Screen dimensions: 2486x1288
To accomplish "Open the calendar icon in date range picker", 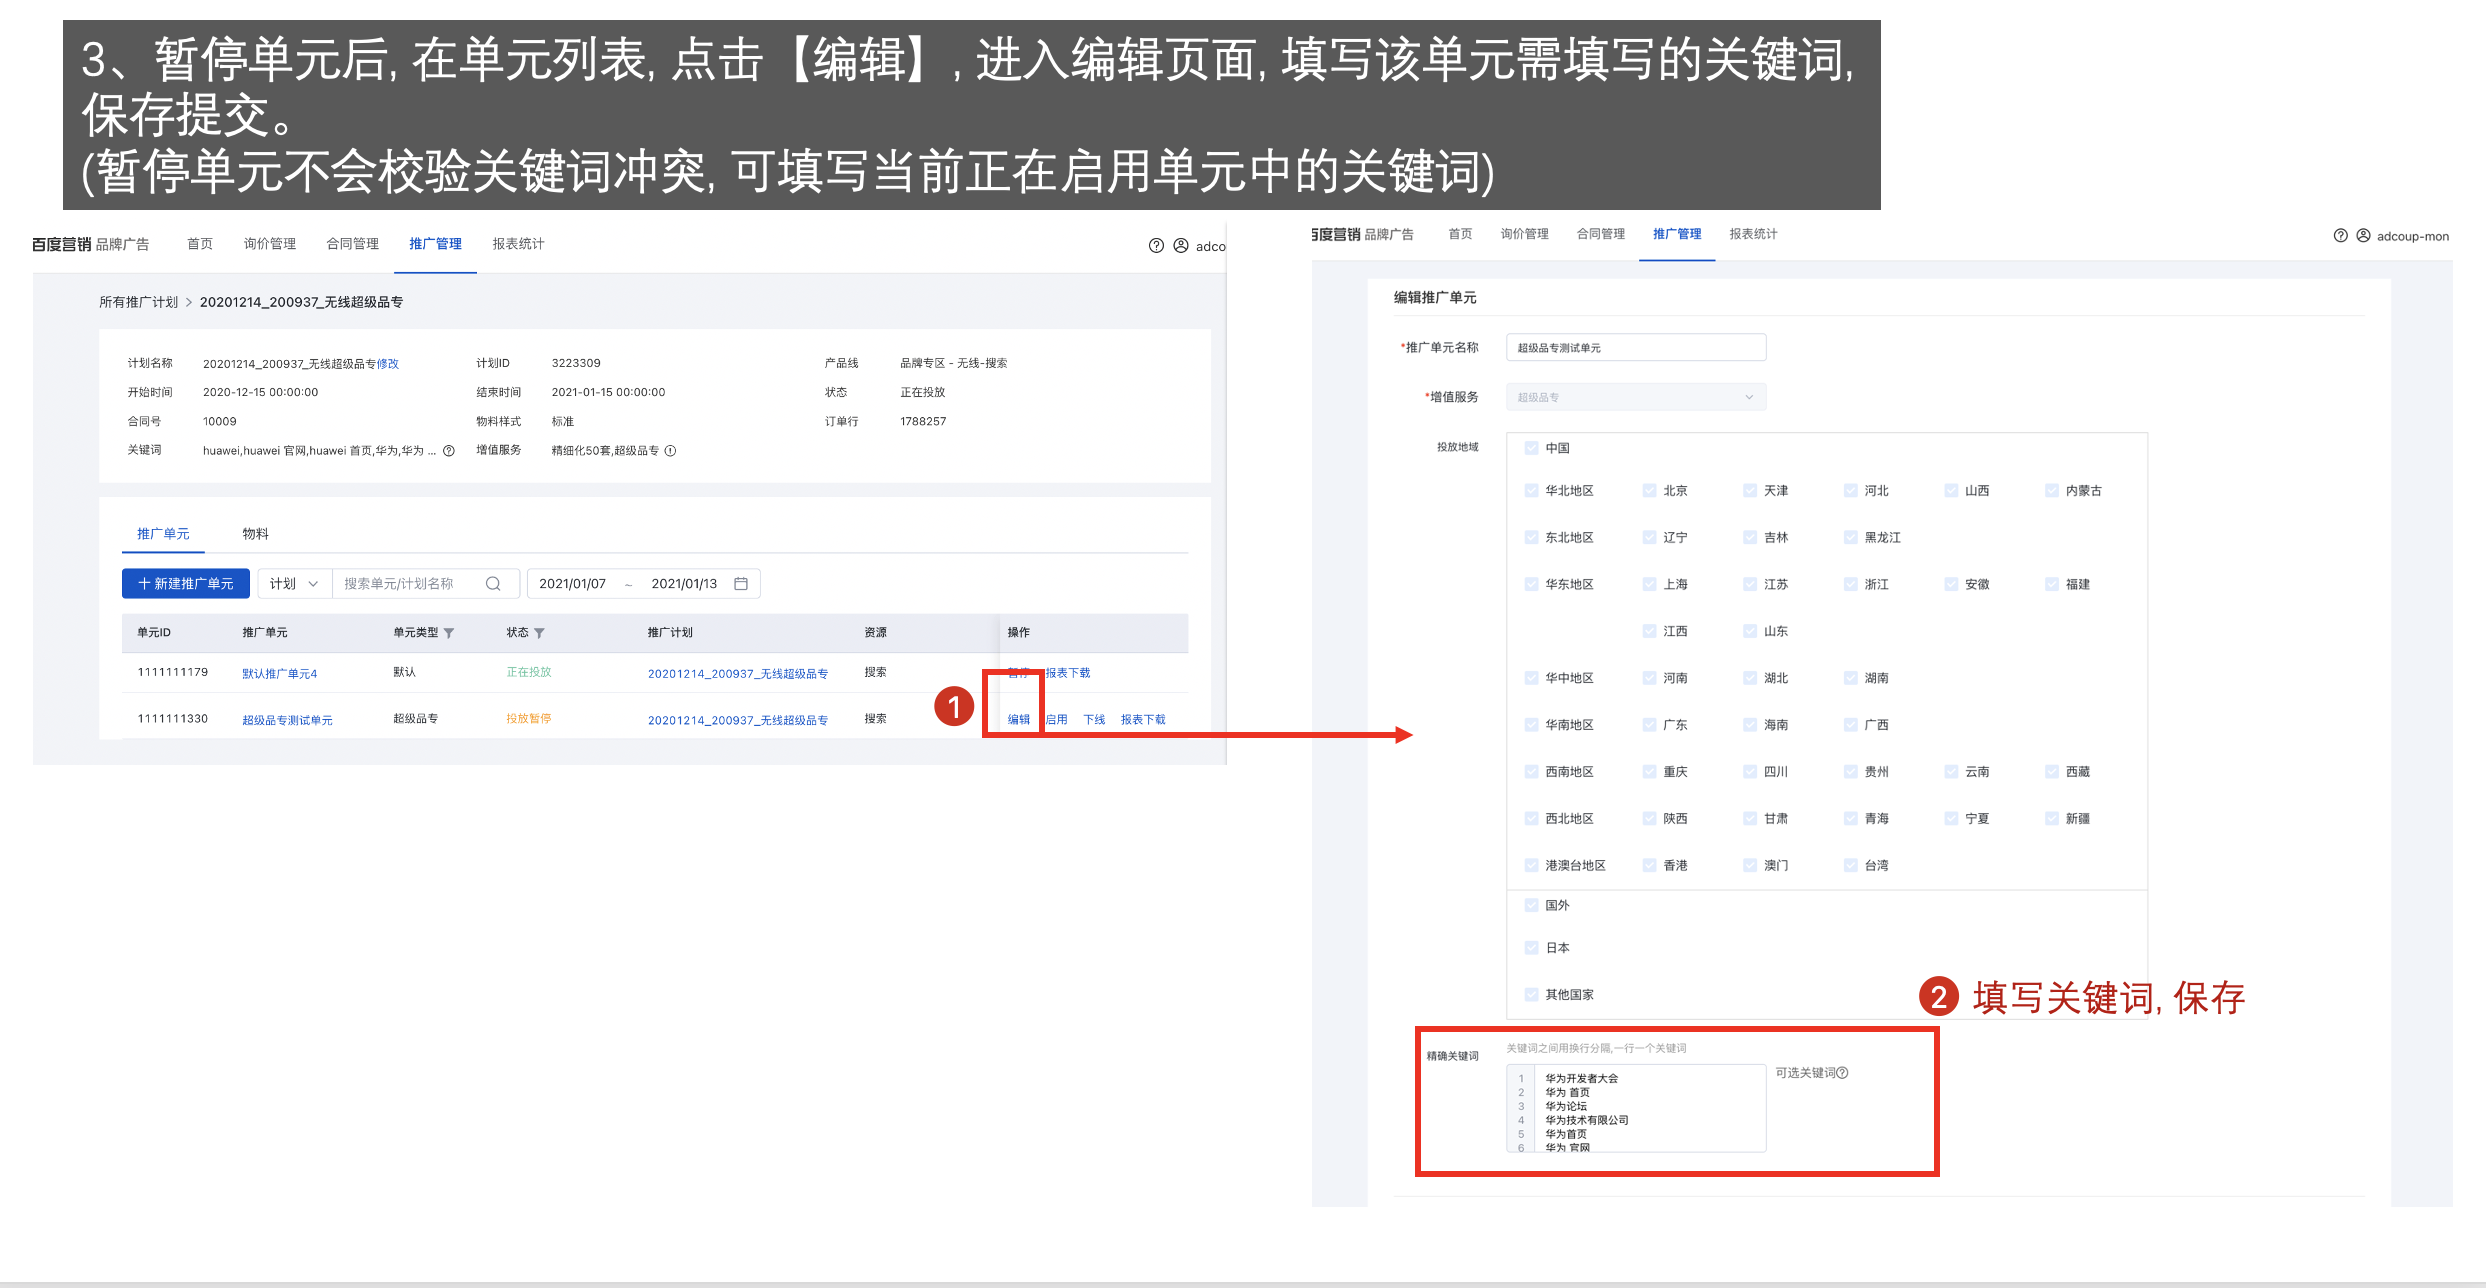I will pyautogui.click(x=741, y=584).
